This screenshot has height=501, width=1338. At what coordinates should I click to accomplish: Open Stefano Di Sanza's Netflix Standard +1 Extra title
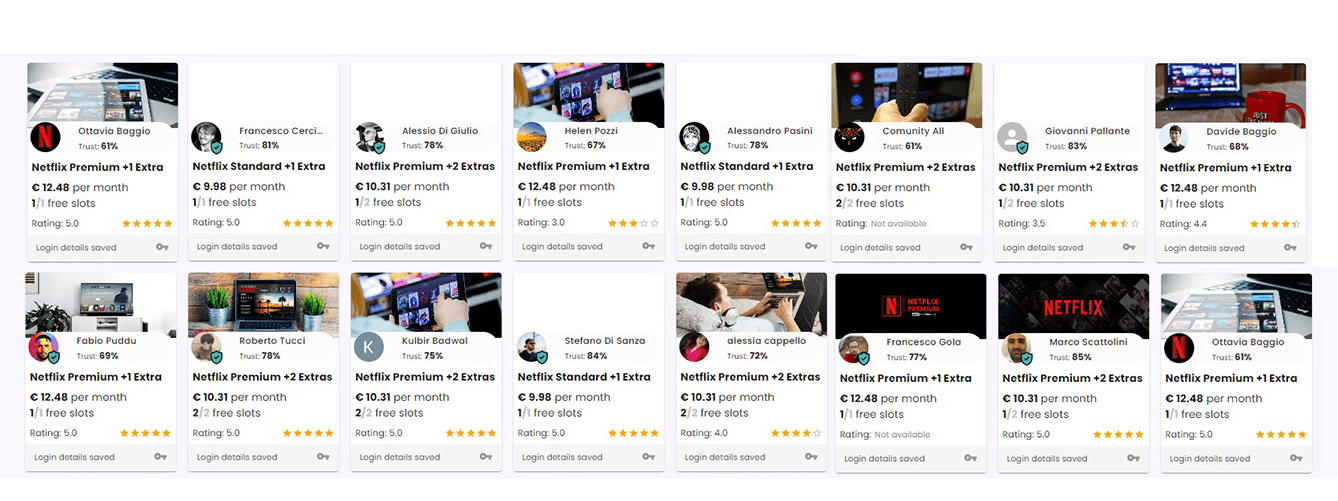tap(584, 377)
